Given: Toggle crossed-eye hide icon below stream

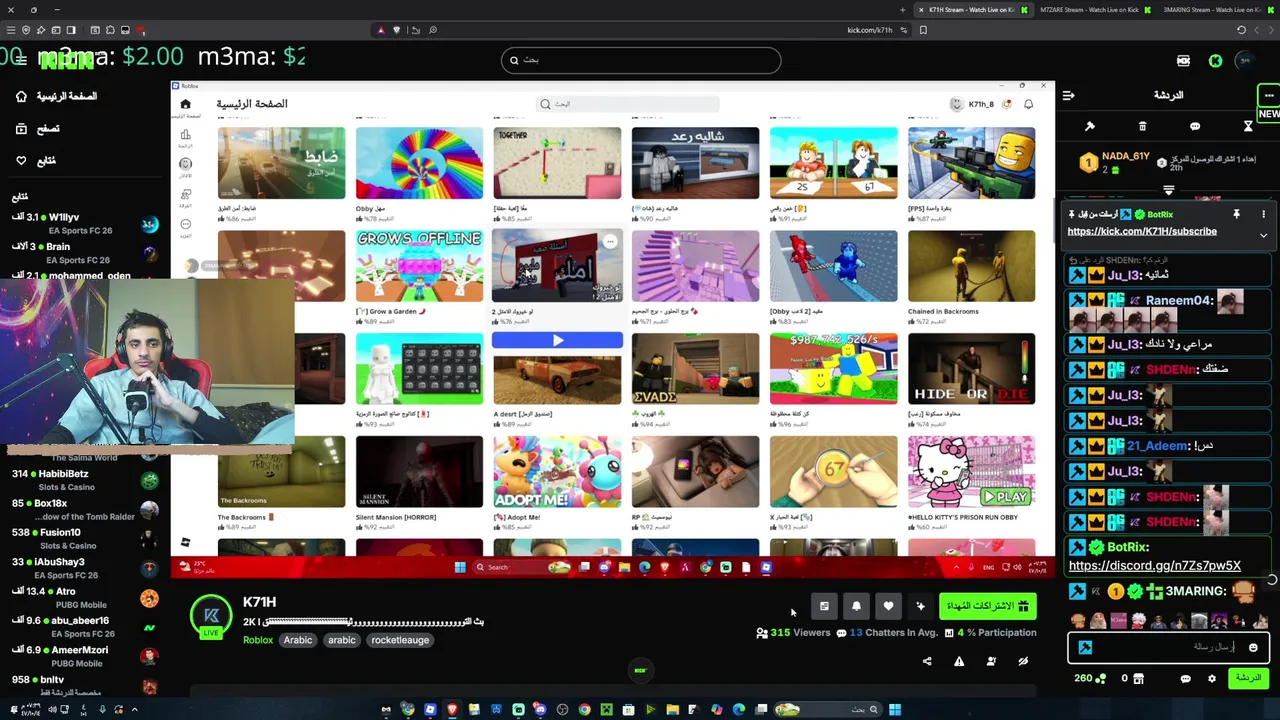Looking at the screenshot, I should (x=1023, y=661).
